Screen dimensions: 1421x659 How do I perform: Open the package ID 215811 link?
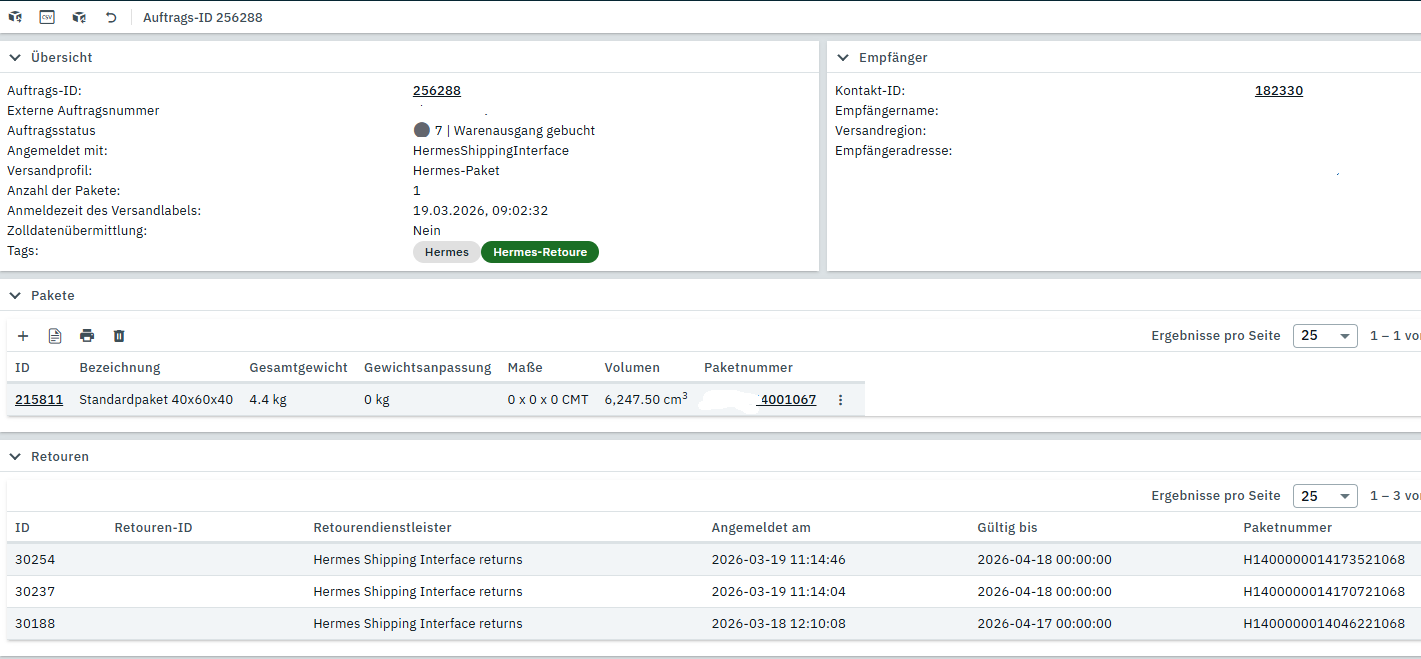point(39,400)
